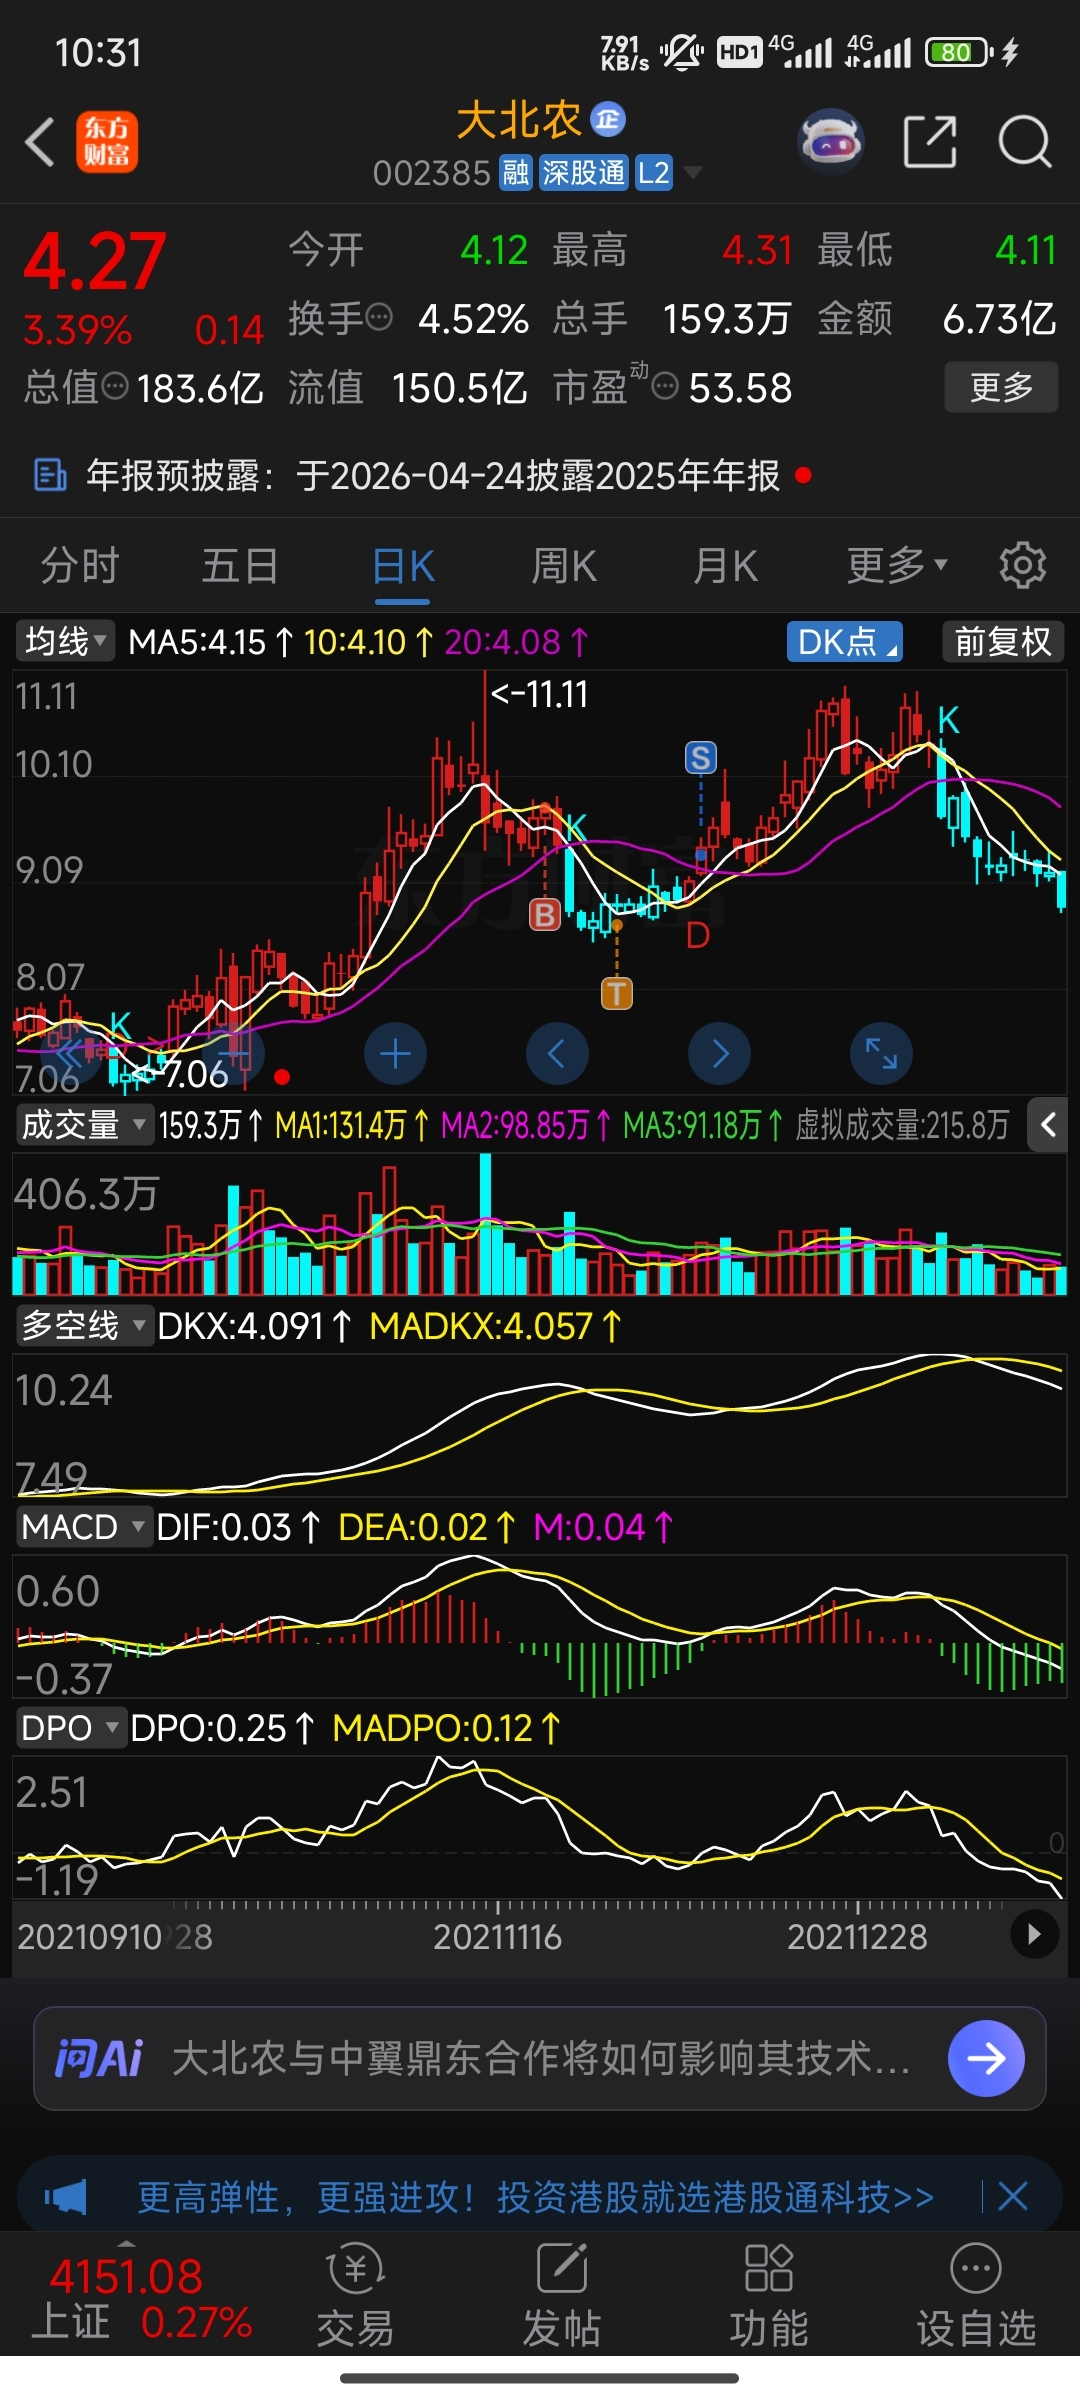This screenshot has width=1080, height=2400.
Task: Open the DPO indicator dropdown
Action: click(70, 1728)
